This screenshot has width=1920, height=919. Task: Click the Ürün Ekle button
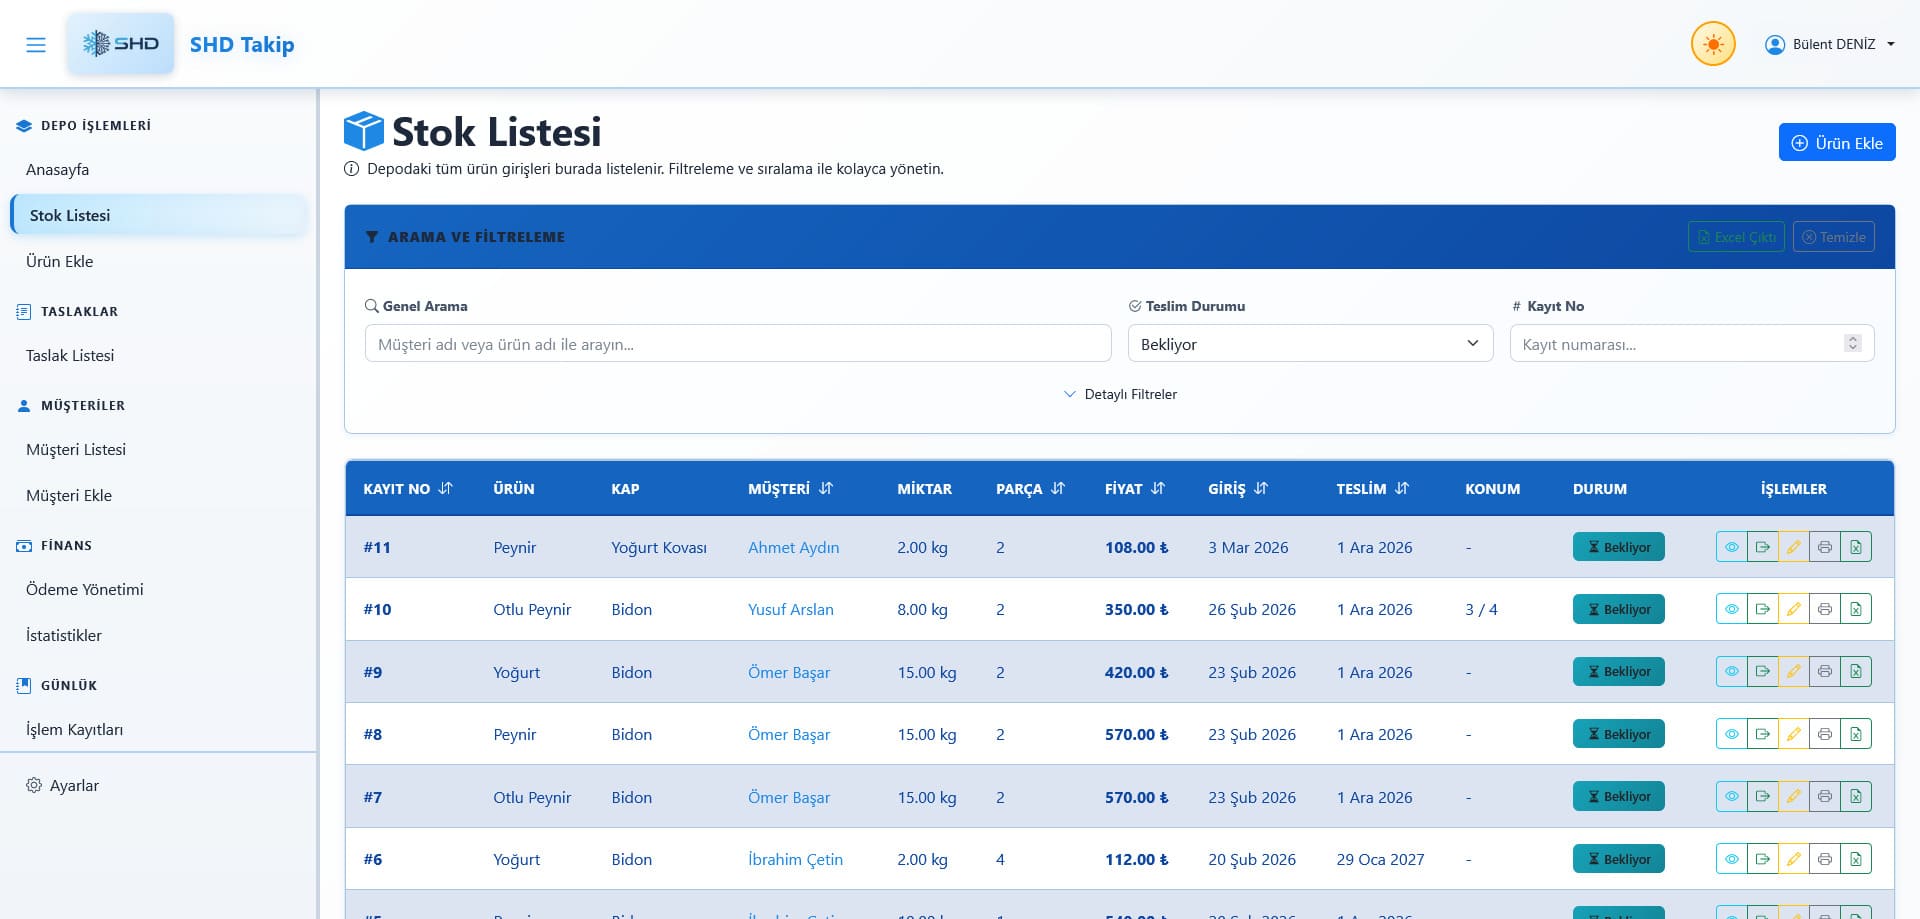pos(1836,143)
